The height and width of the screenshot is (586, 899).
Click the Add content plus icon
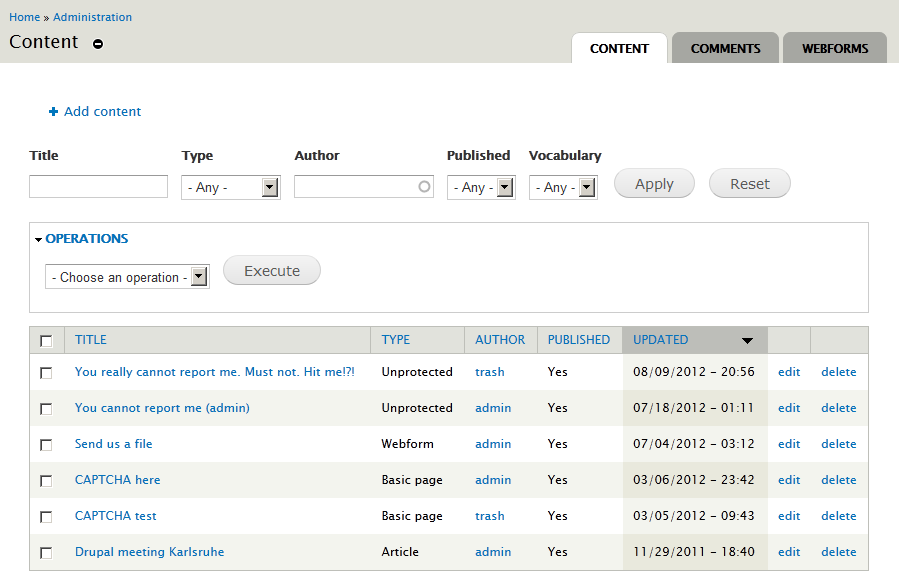(x=52, y=111)
